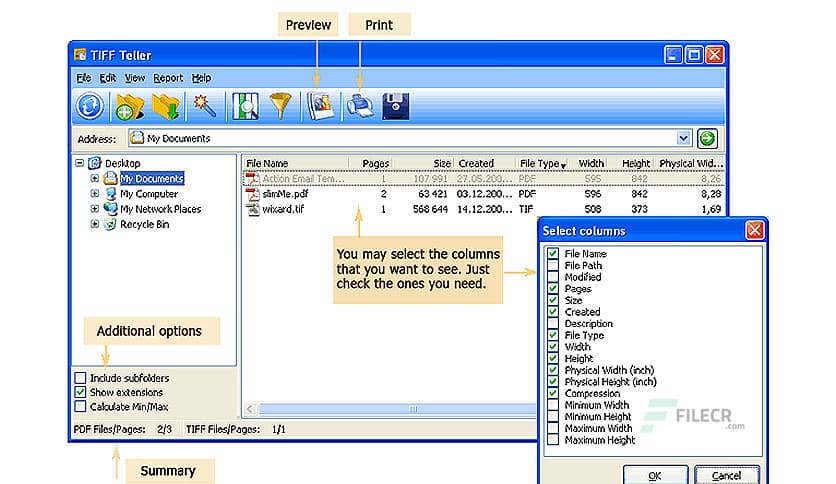Open the Edit menu
Image resolution: width=836 pixels, height=484 pixels.
click(x=108, y=78)
